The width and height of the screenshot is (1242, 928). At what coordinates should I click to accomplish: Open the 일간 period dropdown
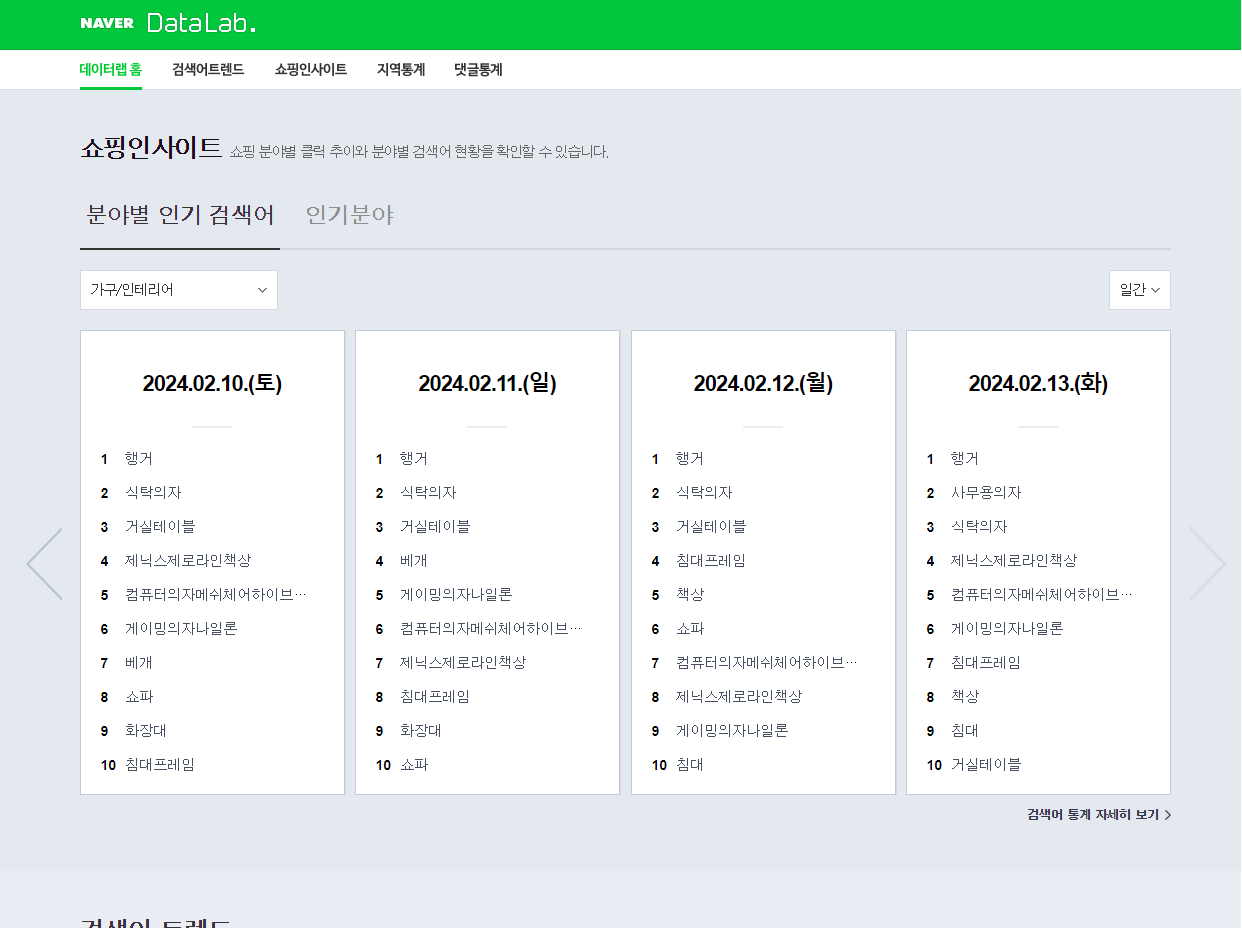[1140, 290]
